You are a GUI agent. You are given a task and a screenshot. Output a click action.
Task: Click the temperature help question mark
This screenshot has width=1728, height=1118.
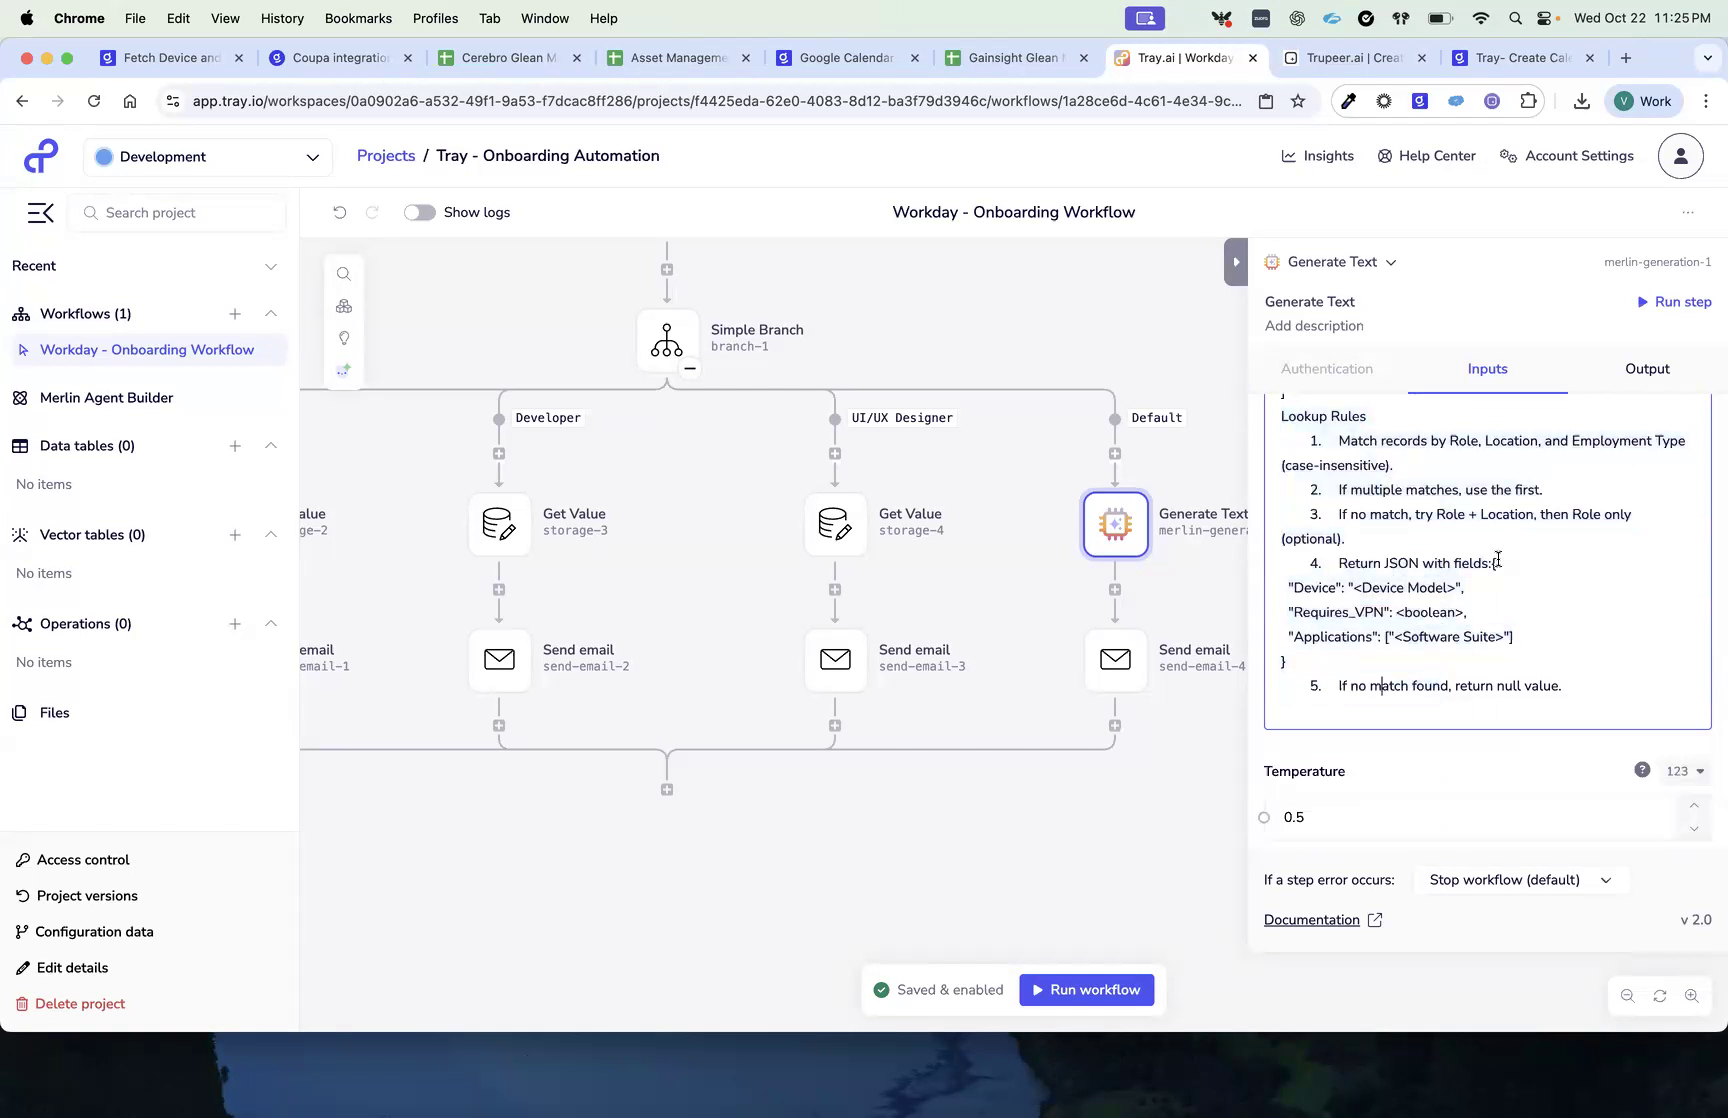[1642, 770]
